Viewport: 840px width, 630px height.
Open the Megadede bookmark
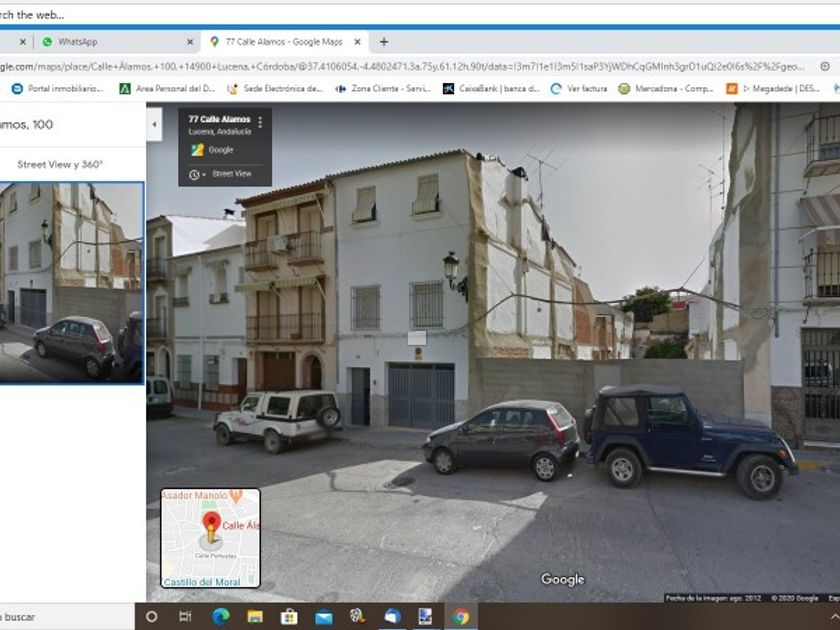(x=774, y=88)
